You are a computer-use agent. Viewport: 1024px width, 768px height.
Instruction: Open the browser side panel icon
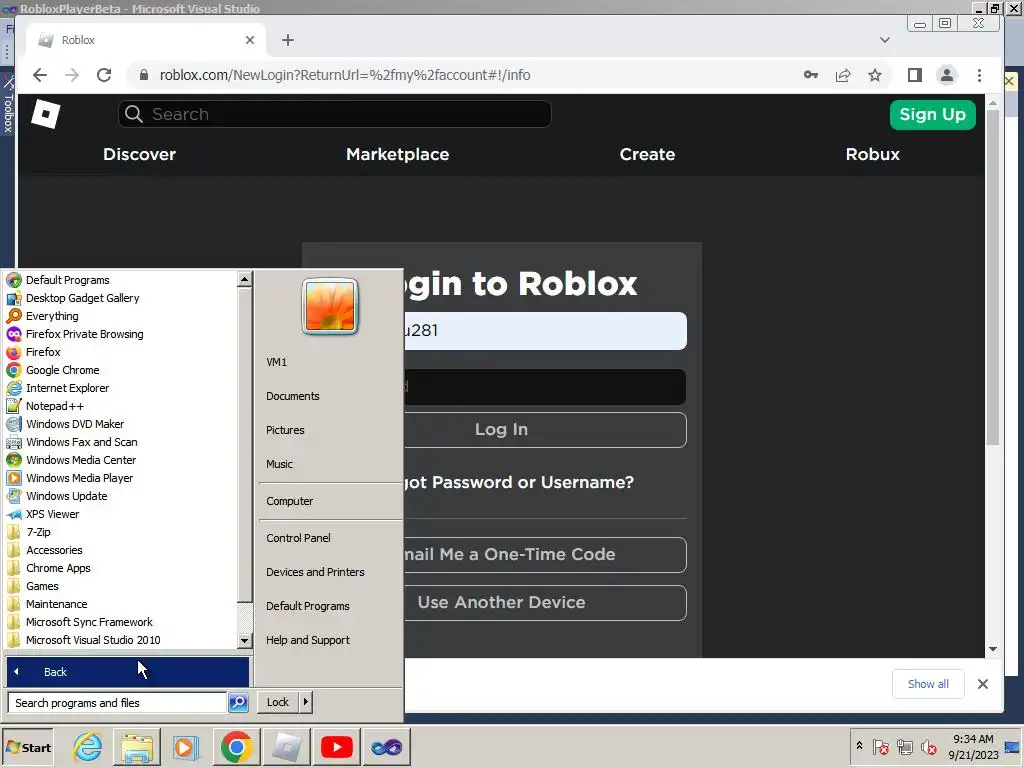(x=915, y=75)
